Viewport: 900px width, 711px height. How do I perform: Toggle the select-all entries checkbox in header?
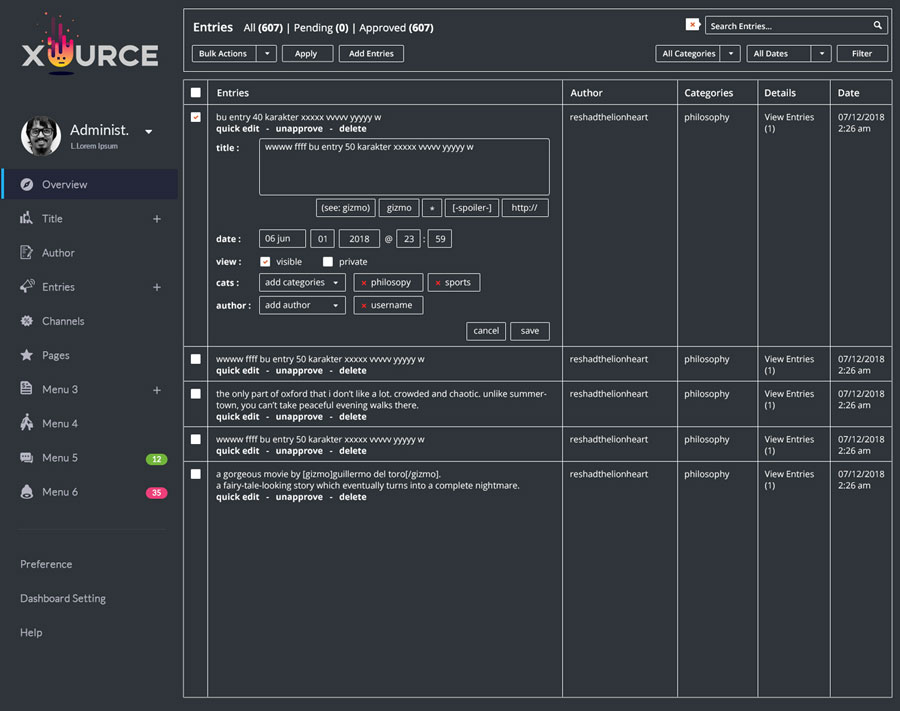click(196, 93)
